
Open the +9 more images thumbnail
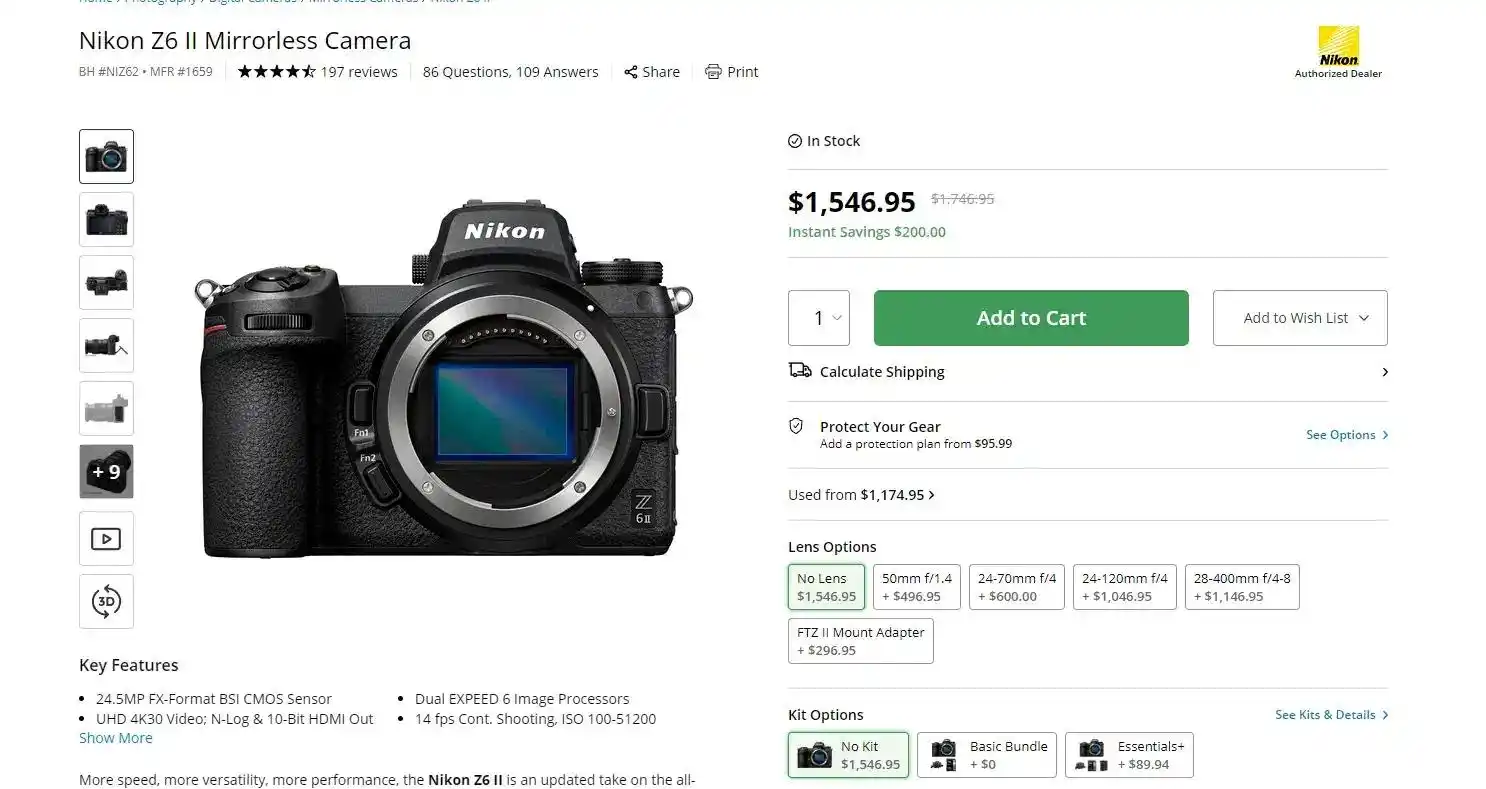tap(106, 471)
